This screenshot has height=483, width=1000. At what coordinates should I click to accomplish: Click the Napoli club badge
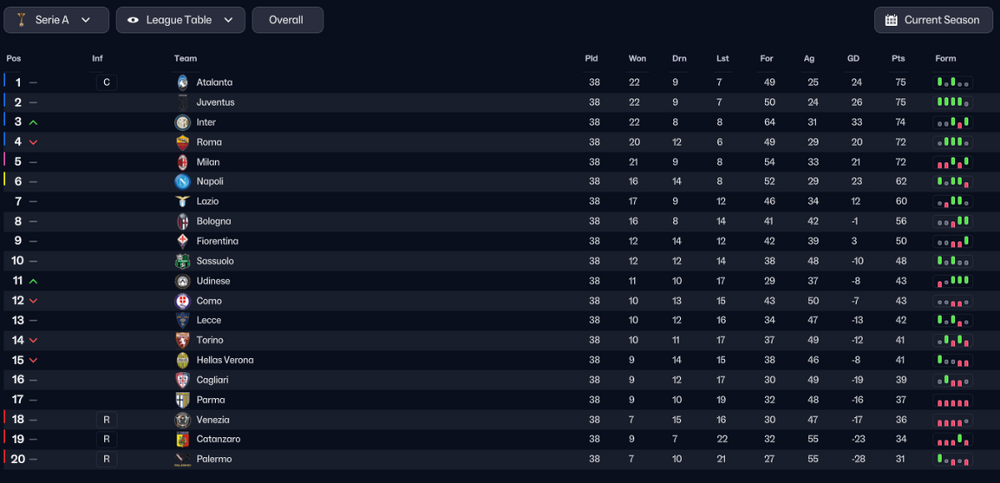183,181
